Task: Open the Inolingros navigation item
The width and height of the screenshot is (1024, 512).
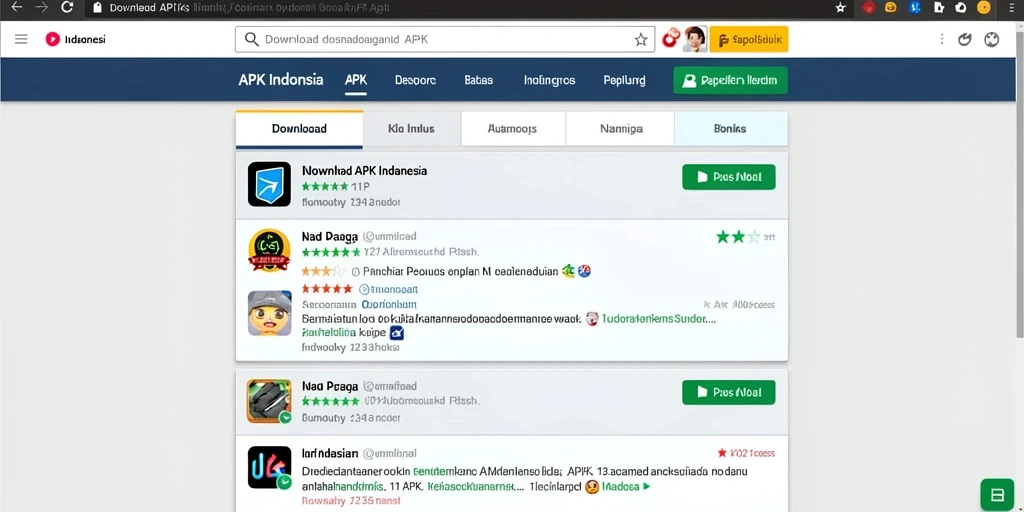Action: pyautogui.click(x=549, y=80)
